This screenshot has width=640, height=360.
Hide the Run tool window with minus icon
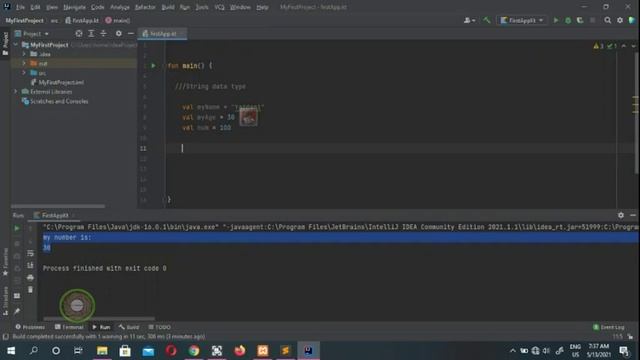(x=633, y=215)
